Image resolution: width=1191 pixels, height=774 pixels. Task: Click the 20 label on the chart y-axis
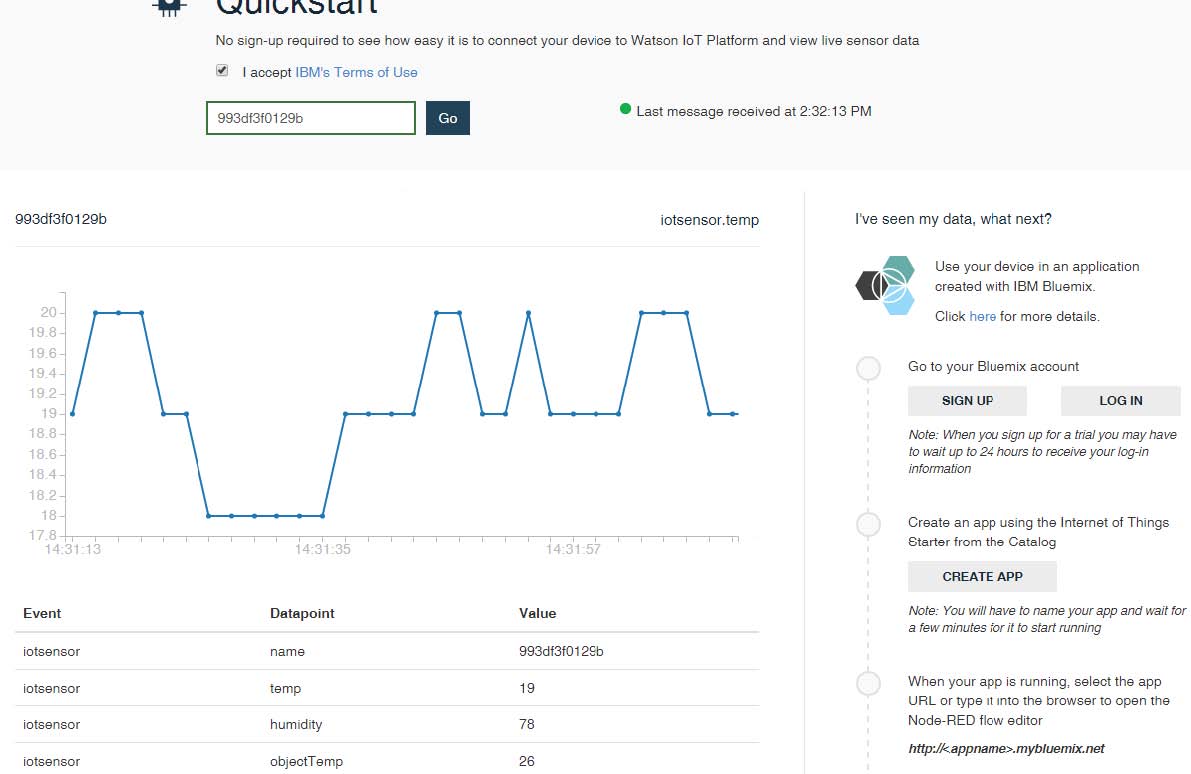[x=49, y=312]
